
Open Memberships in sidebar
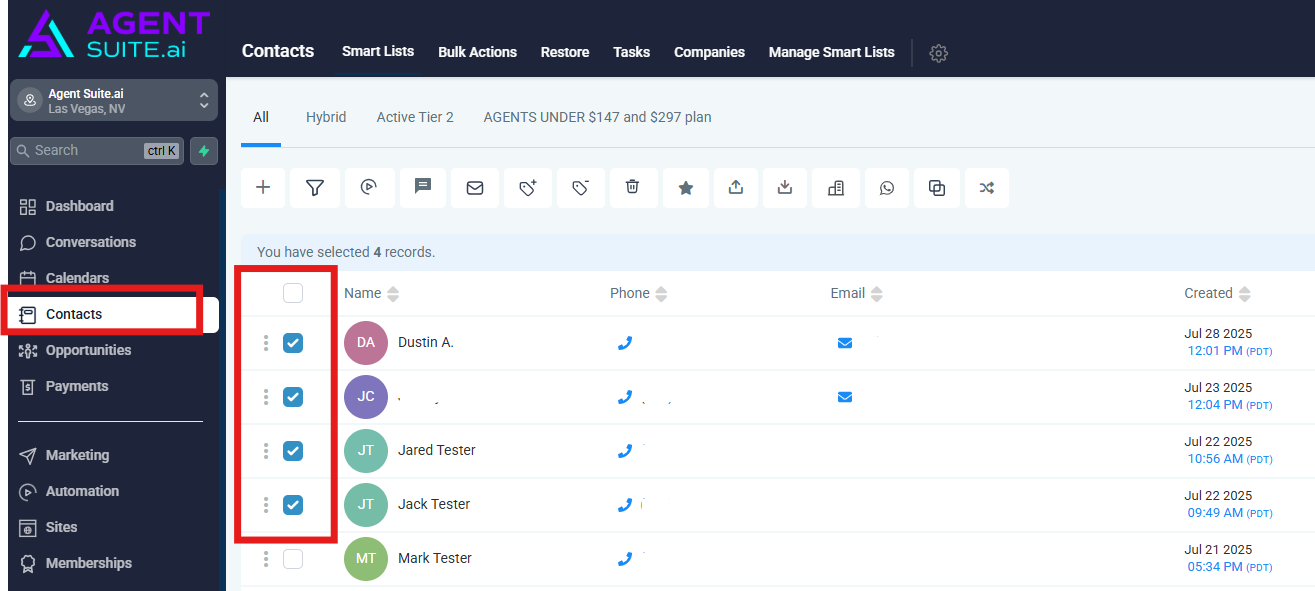tap(88, 563)
